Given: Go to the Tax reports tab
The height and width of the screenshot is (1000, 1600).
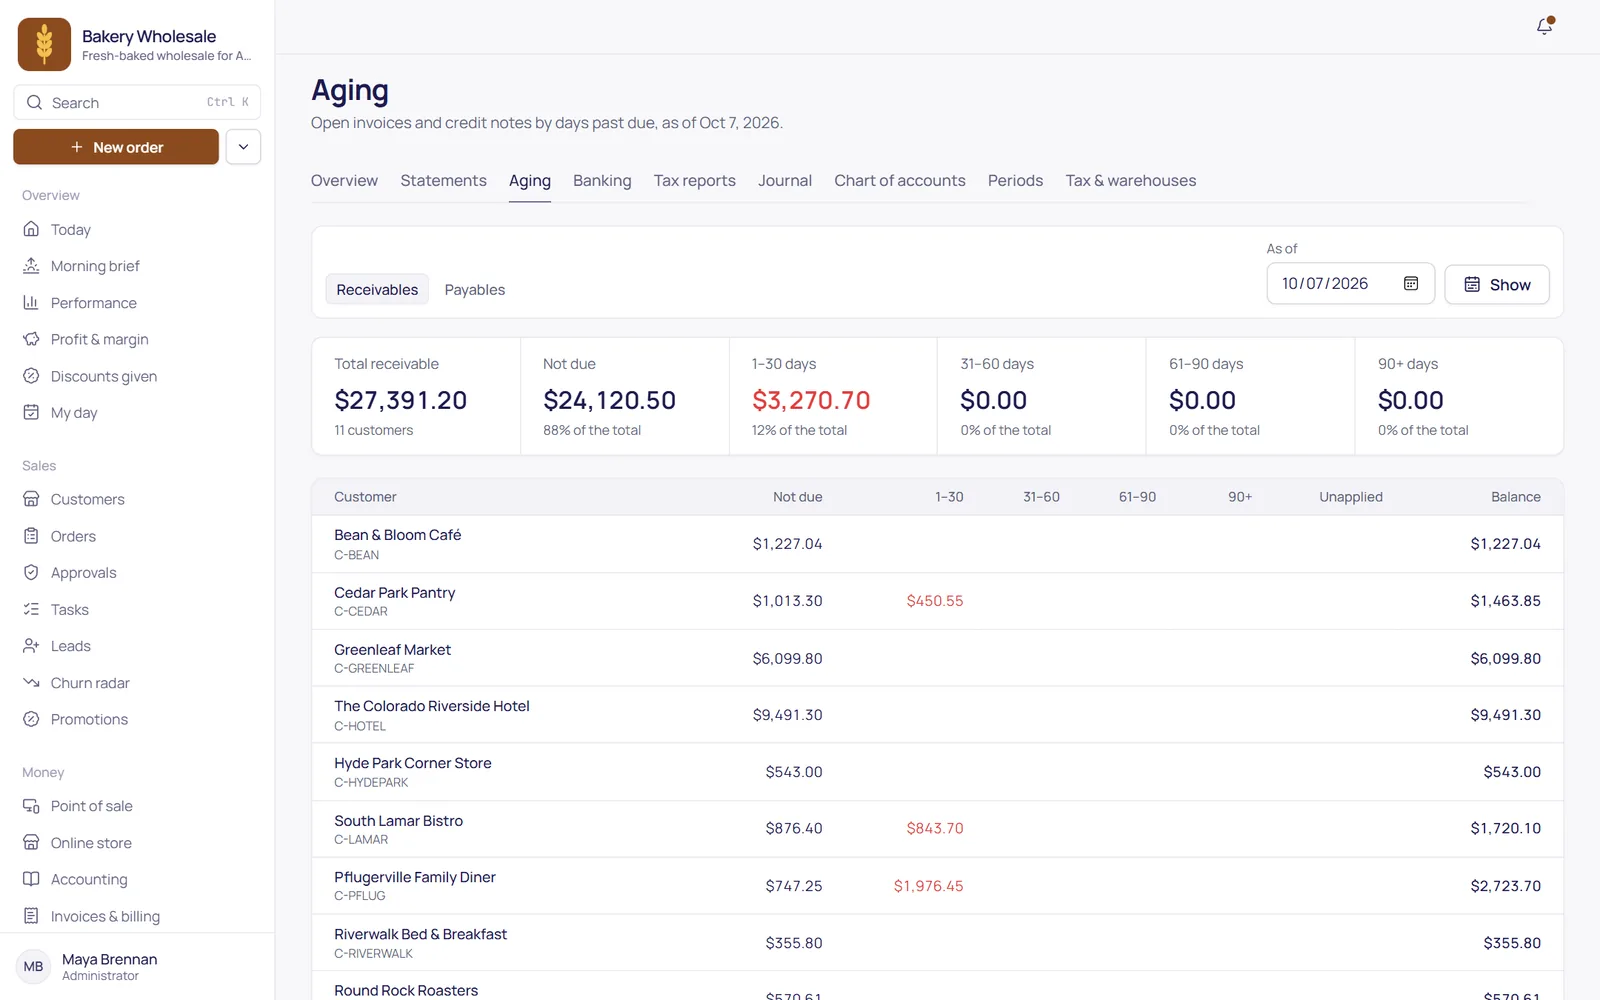Looking at the screenshot, I should tap(694, 181).
